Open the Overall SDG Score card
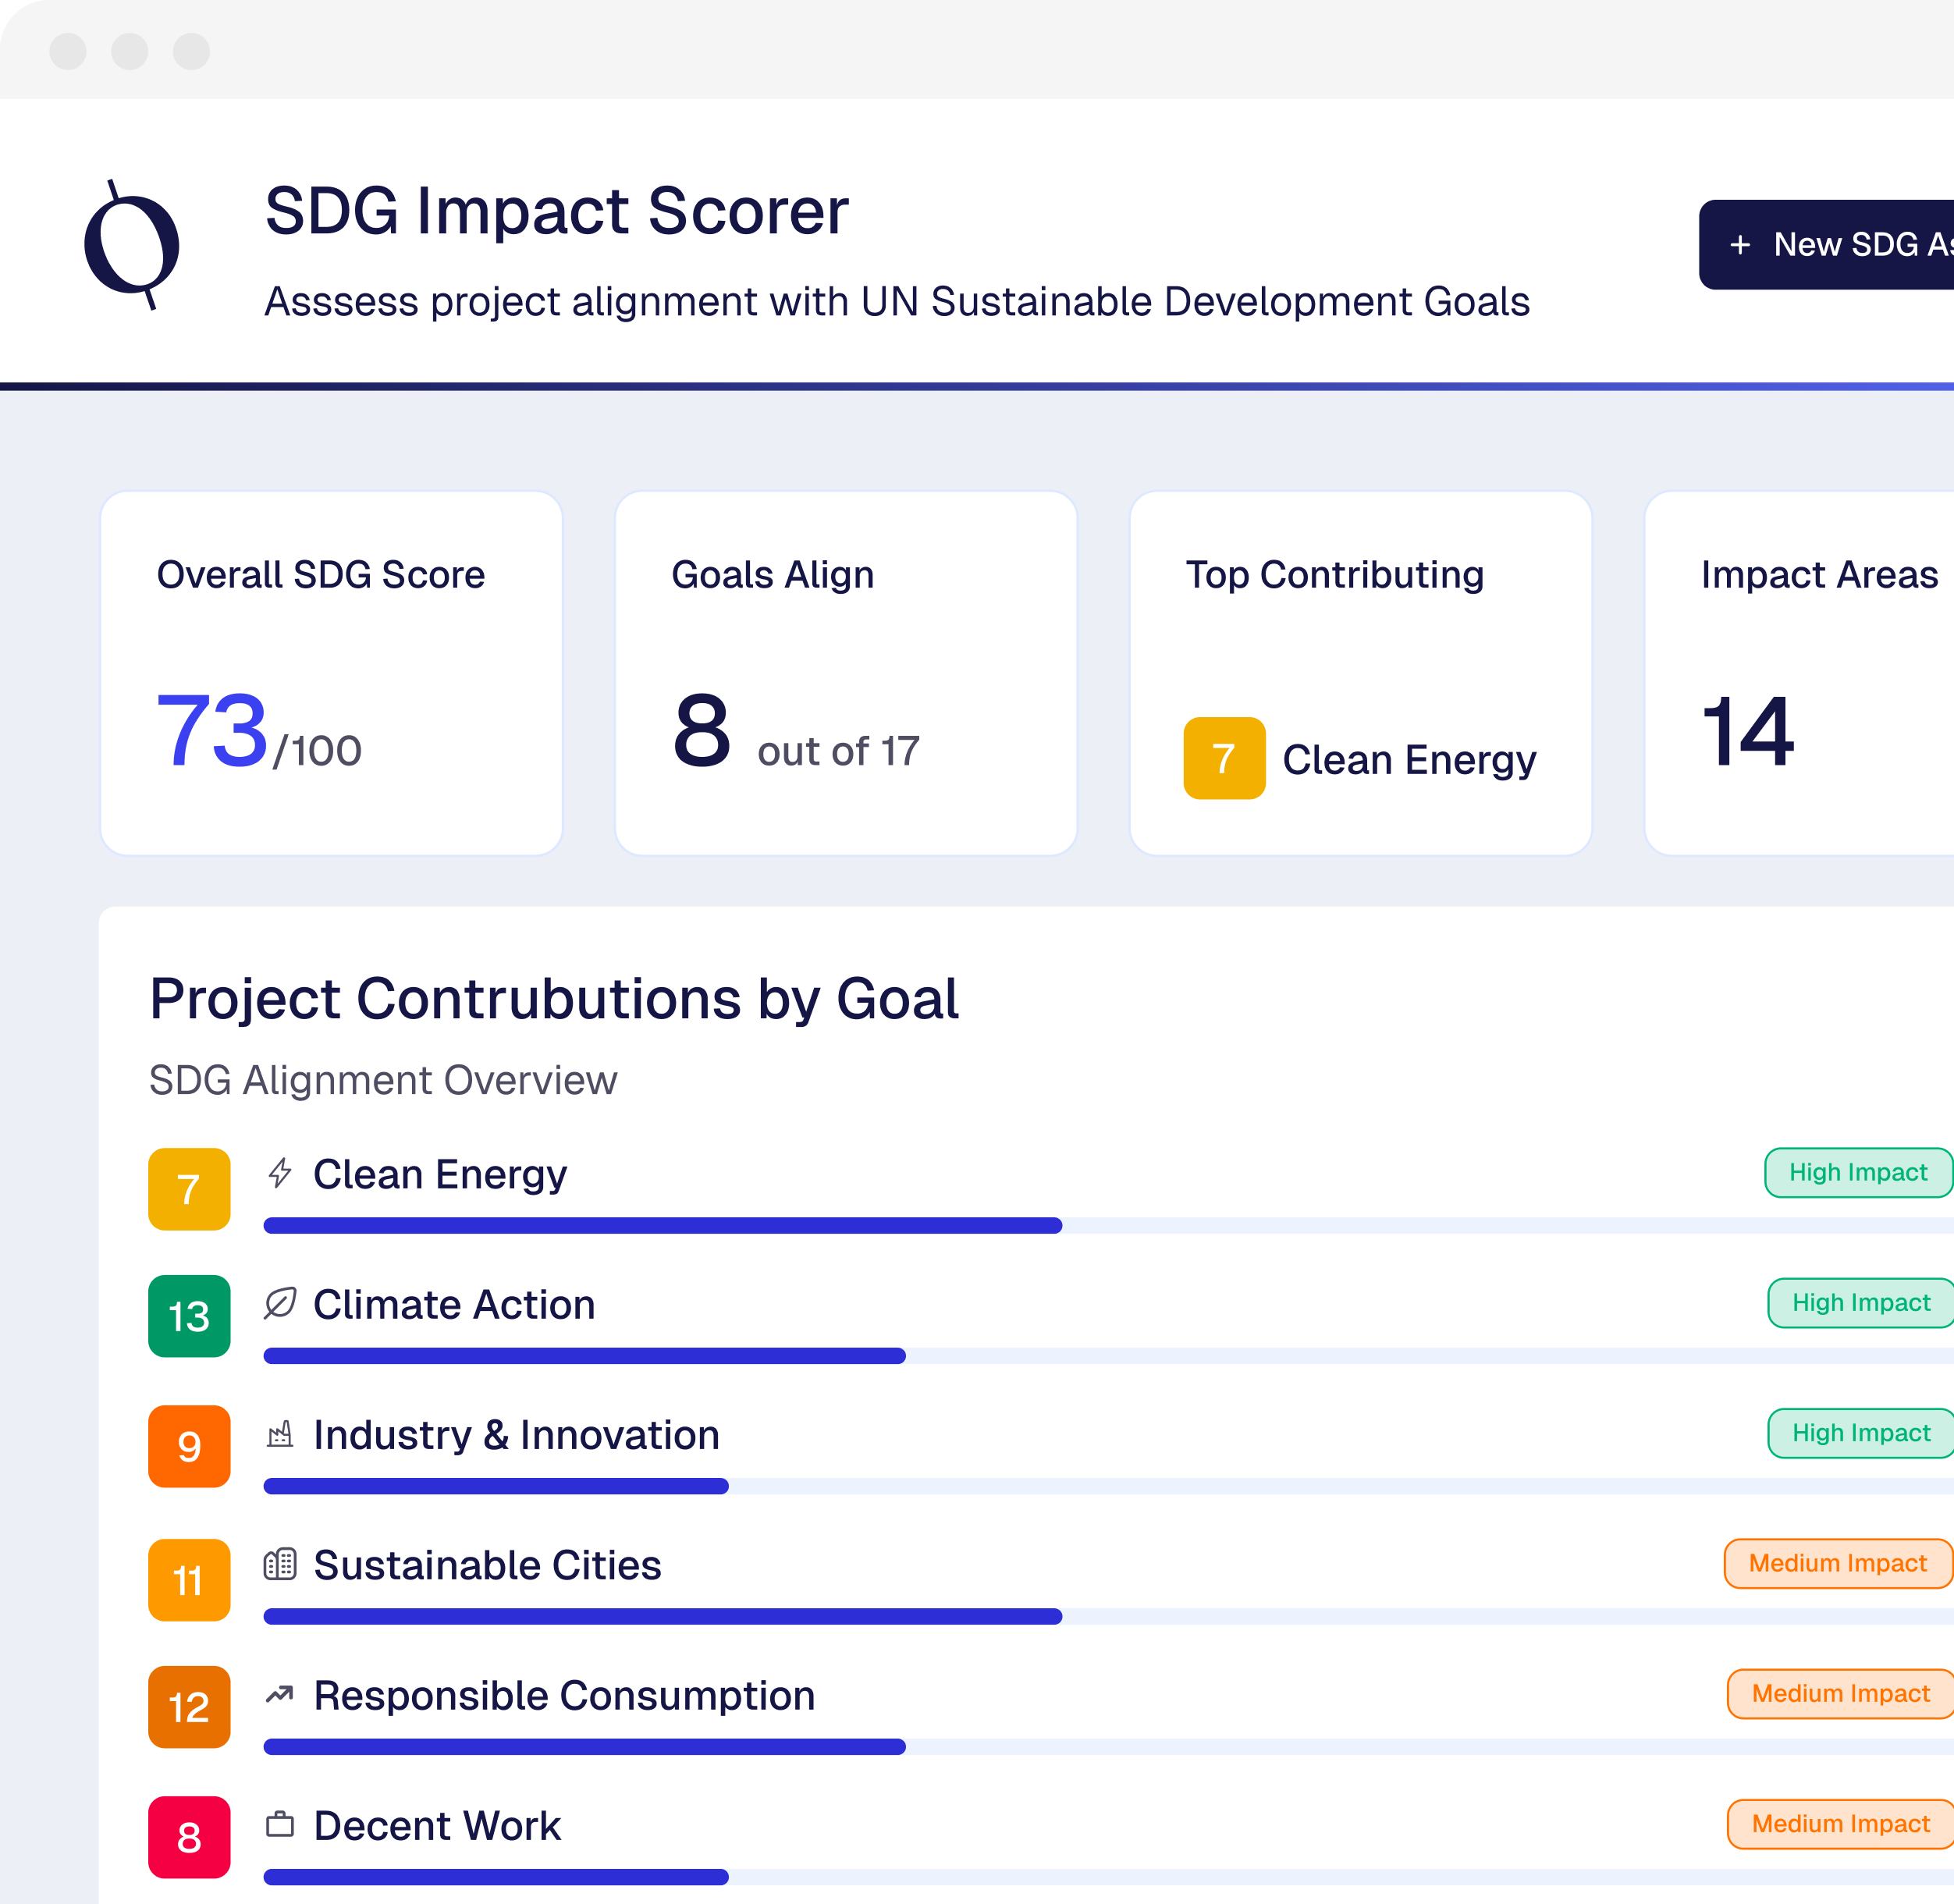 pos(331,672)
